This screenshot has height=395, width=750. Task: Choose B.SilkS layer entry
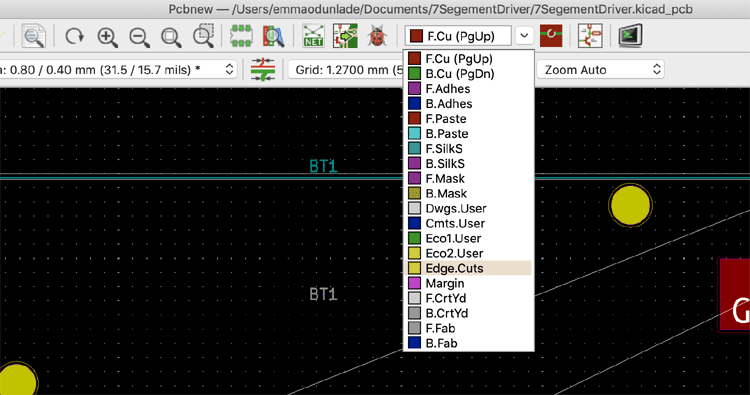coord(469,164)
